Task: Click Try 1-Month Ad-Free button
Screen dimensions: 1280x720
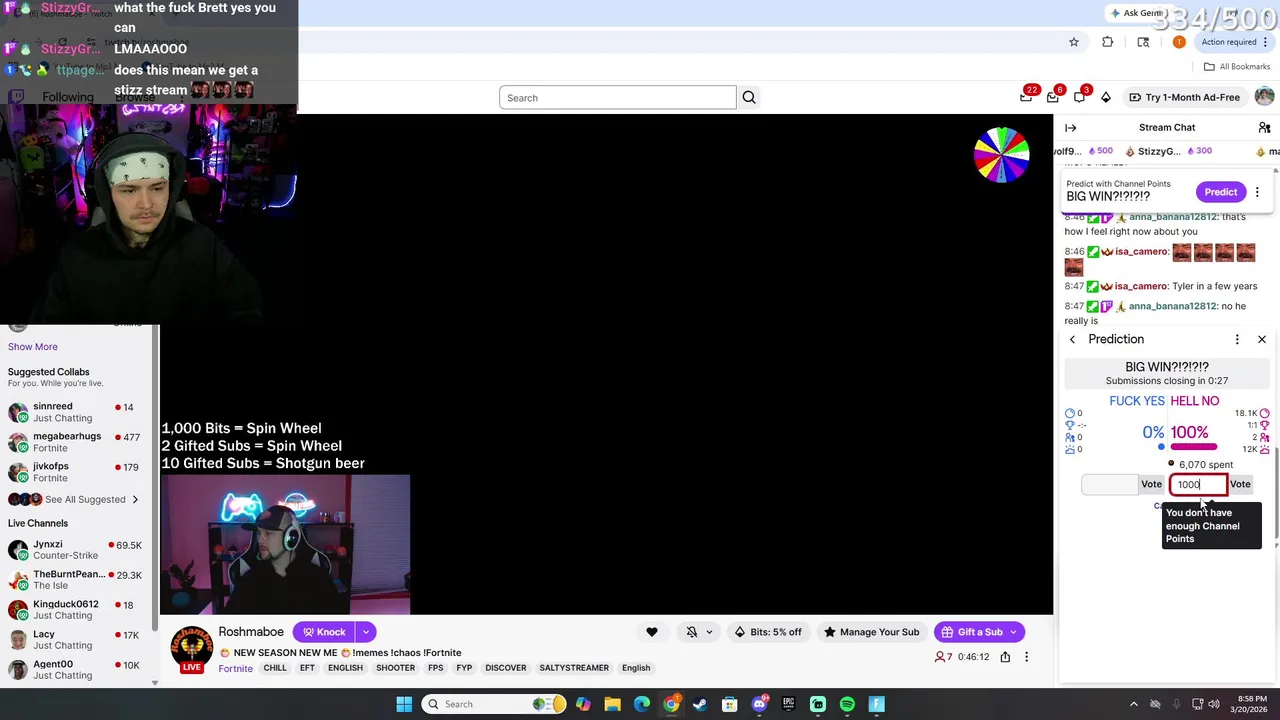Action: [1184, 97]
